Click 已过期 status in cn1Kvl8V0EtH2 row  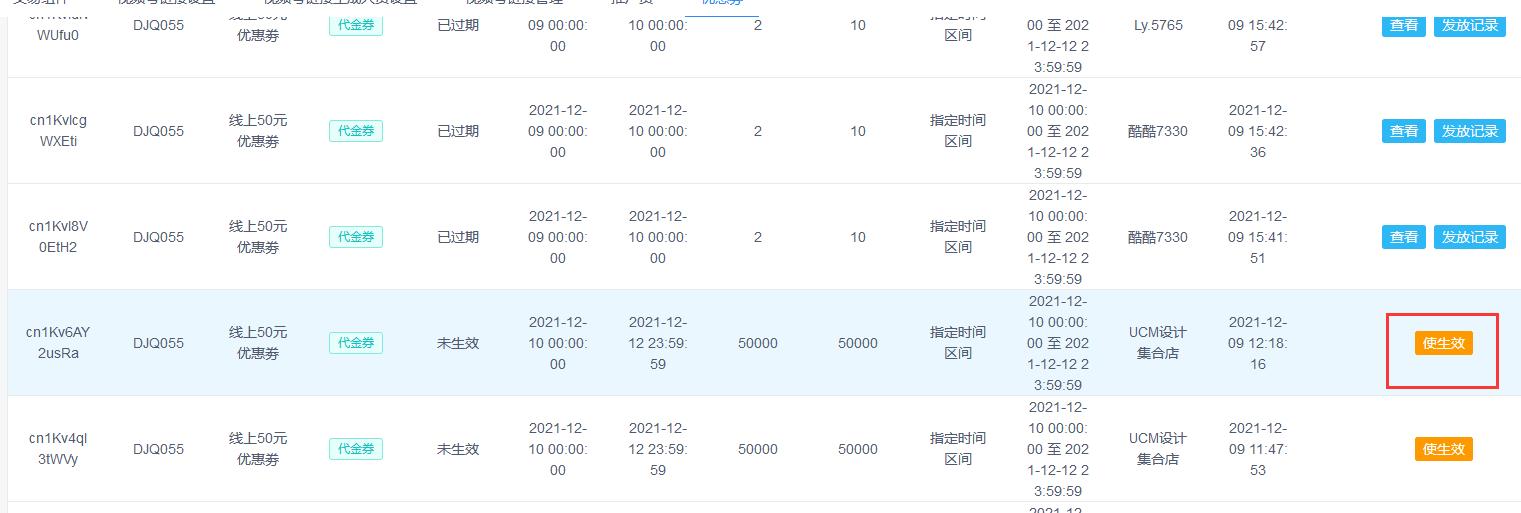point(458,237)
